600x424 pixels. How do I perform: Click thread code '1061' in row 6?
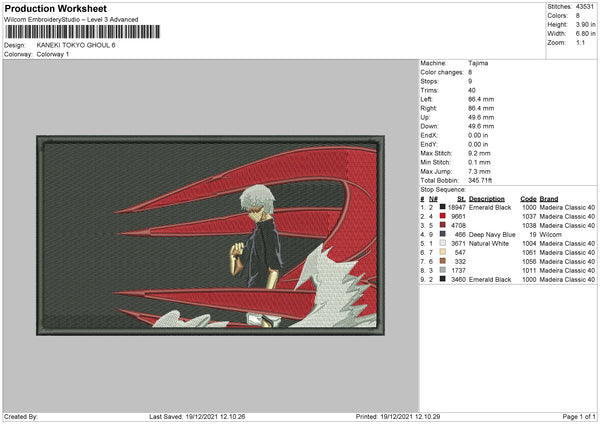tap(529, 252)
